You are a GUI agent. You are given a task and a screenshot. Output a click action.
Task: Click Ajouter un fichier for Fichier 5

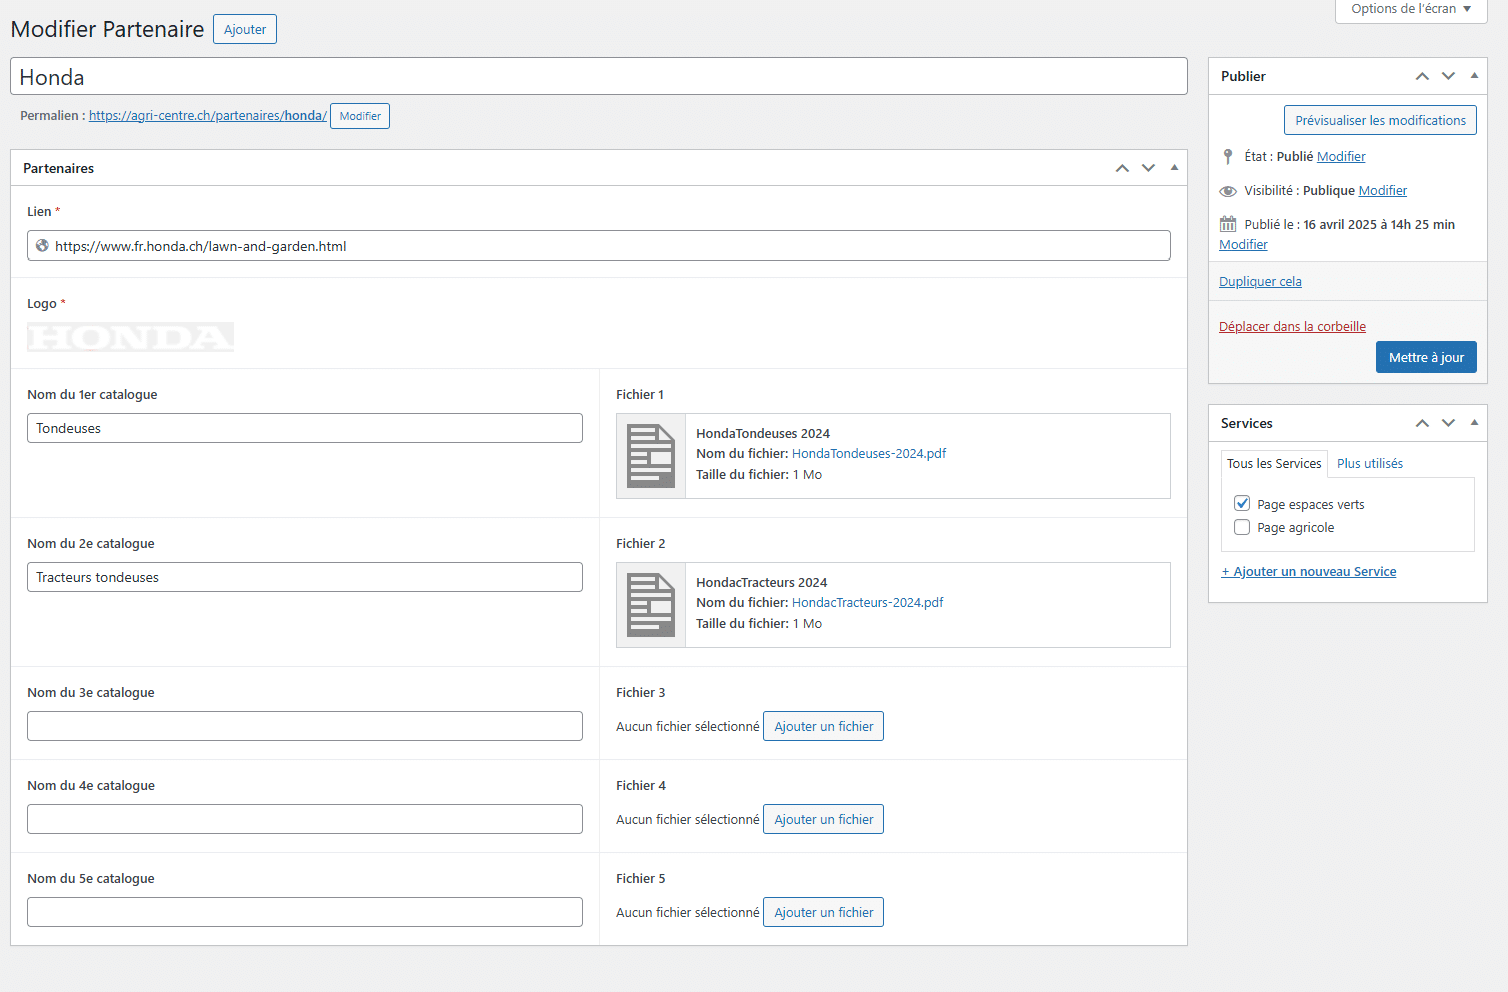click(x=823, y=912)
